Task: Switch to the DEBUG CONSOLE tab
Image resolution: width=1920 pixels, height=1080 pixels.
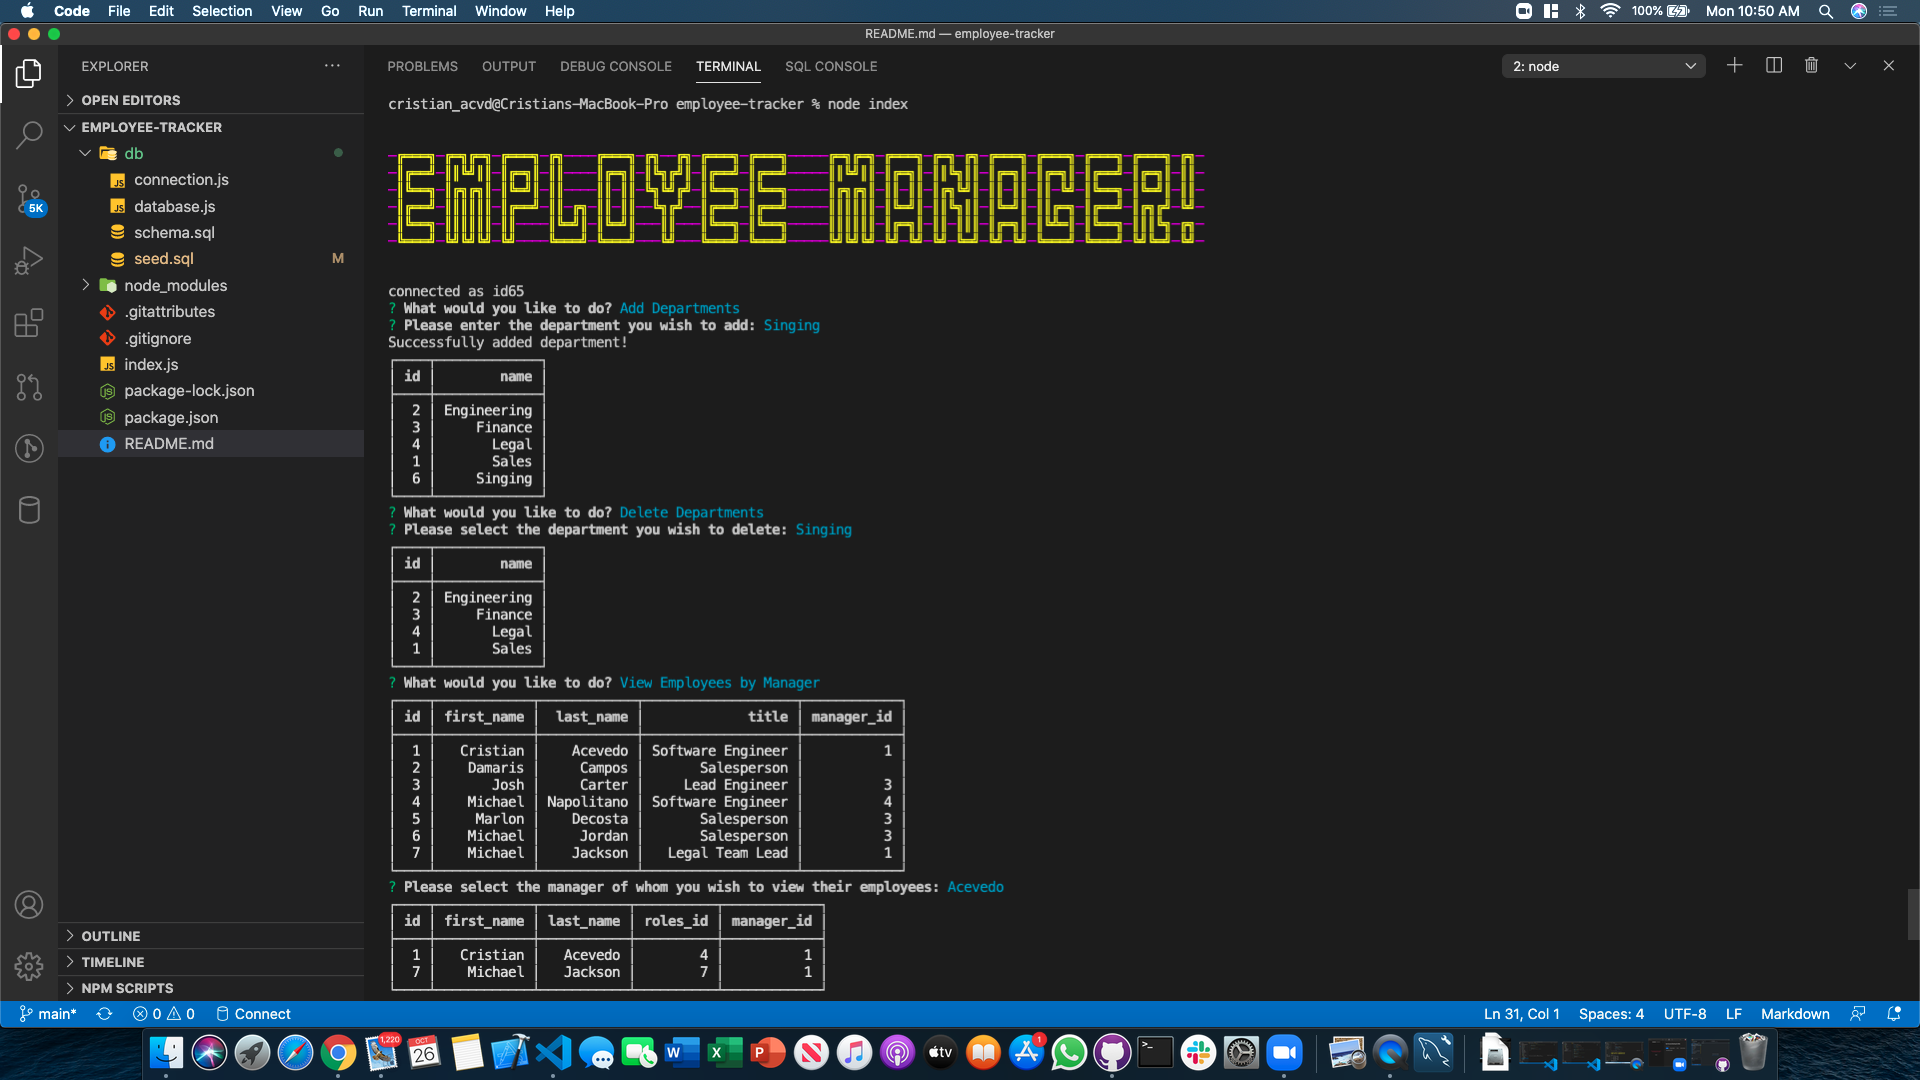Action: coord(616,66)
